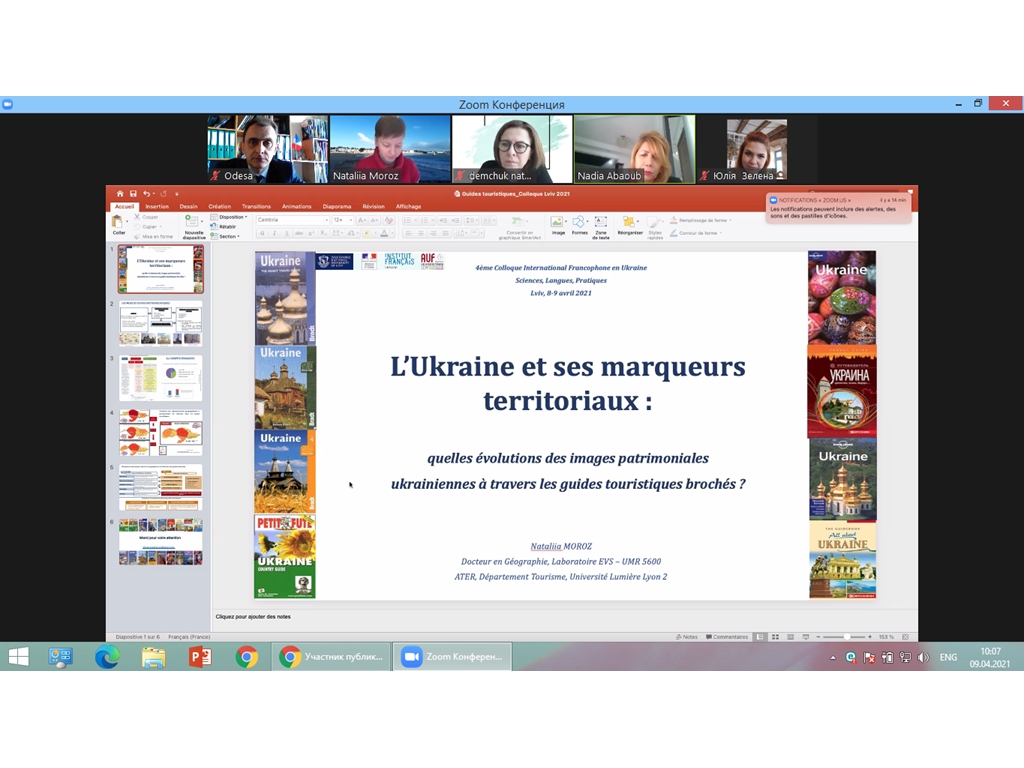Toggle subscript x₂ button
Image resolution: width=1024 pixels, height=768 pixels.
click(324, 233)
